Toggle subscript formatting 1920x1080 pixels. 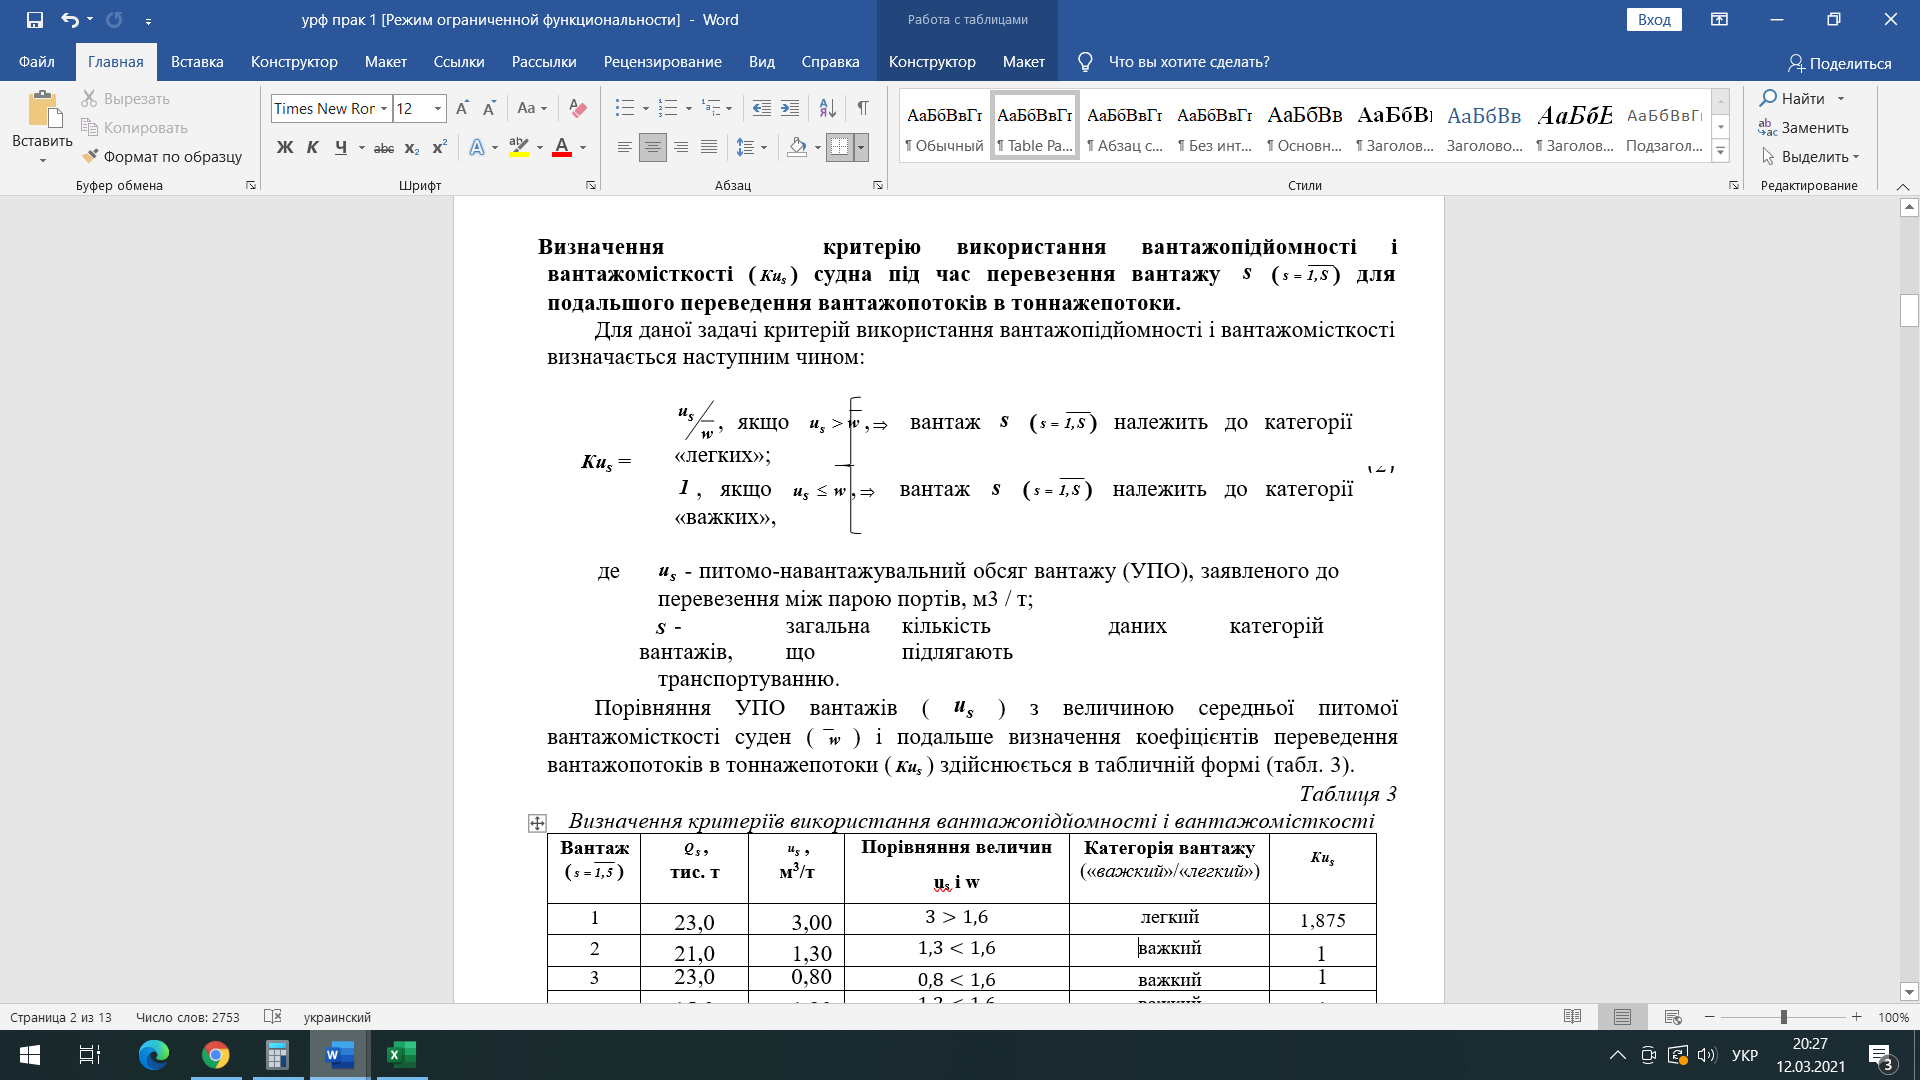pos(412,148)
